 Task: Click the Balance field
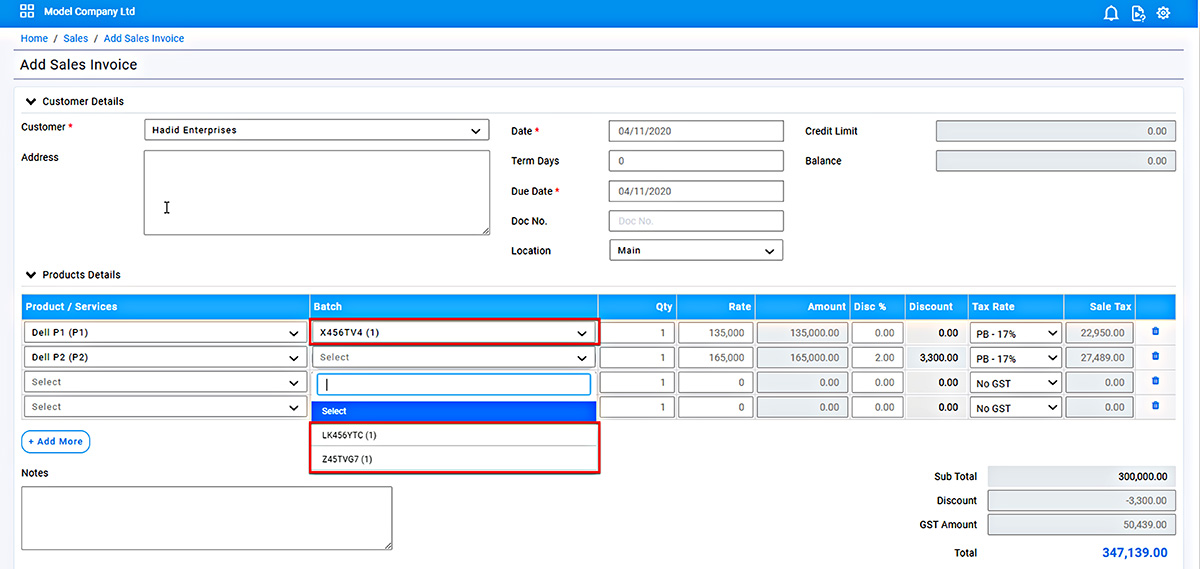click(1056, 161)
